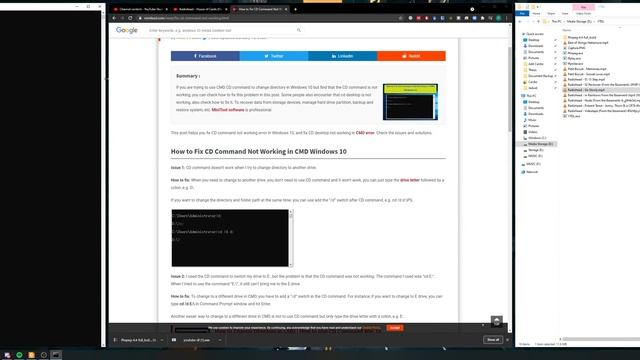Switch to the YouTube Channel content tab

[x=140, y=9]
